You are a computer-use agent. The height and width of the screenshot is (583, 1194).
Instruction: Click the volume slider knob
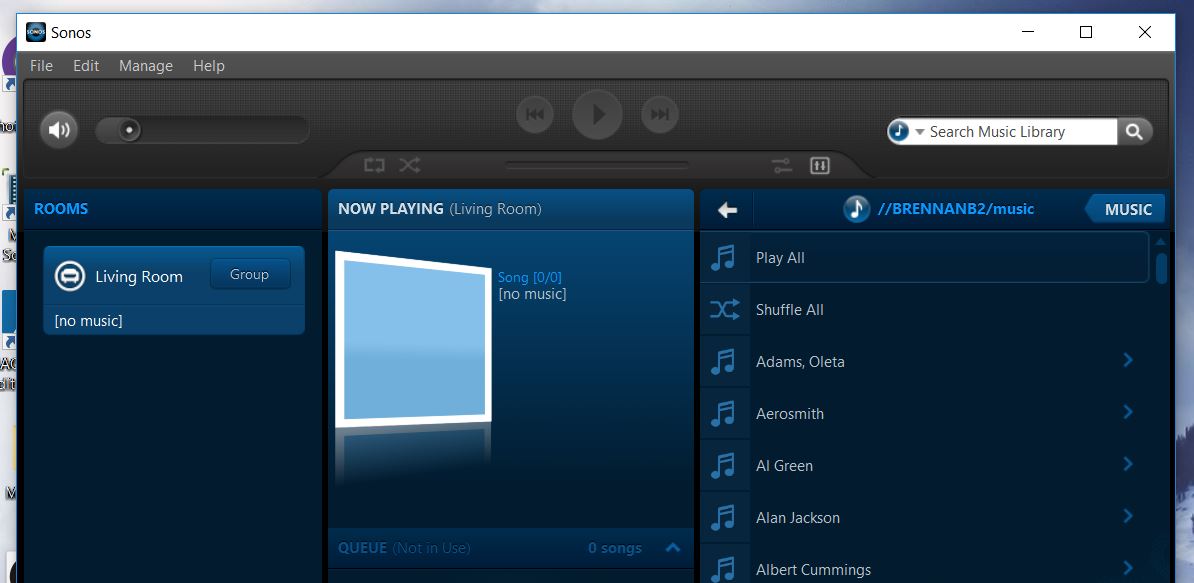[x=129, y=130]
